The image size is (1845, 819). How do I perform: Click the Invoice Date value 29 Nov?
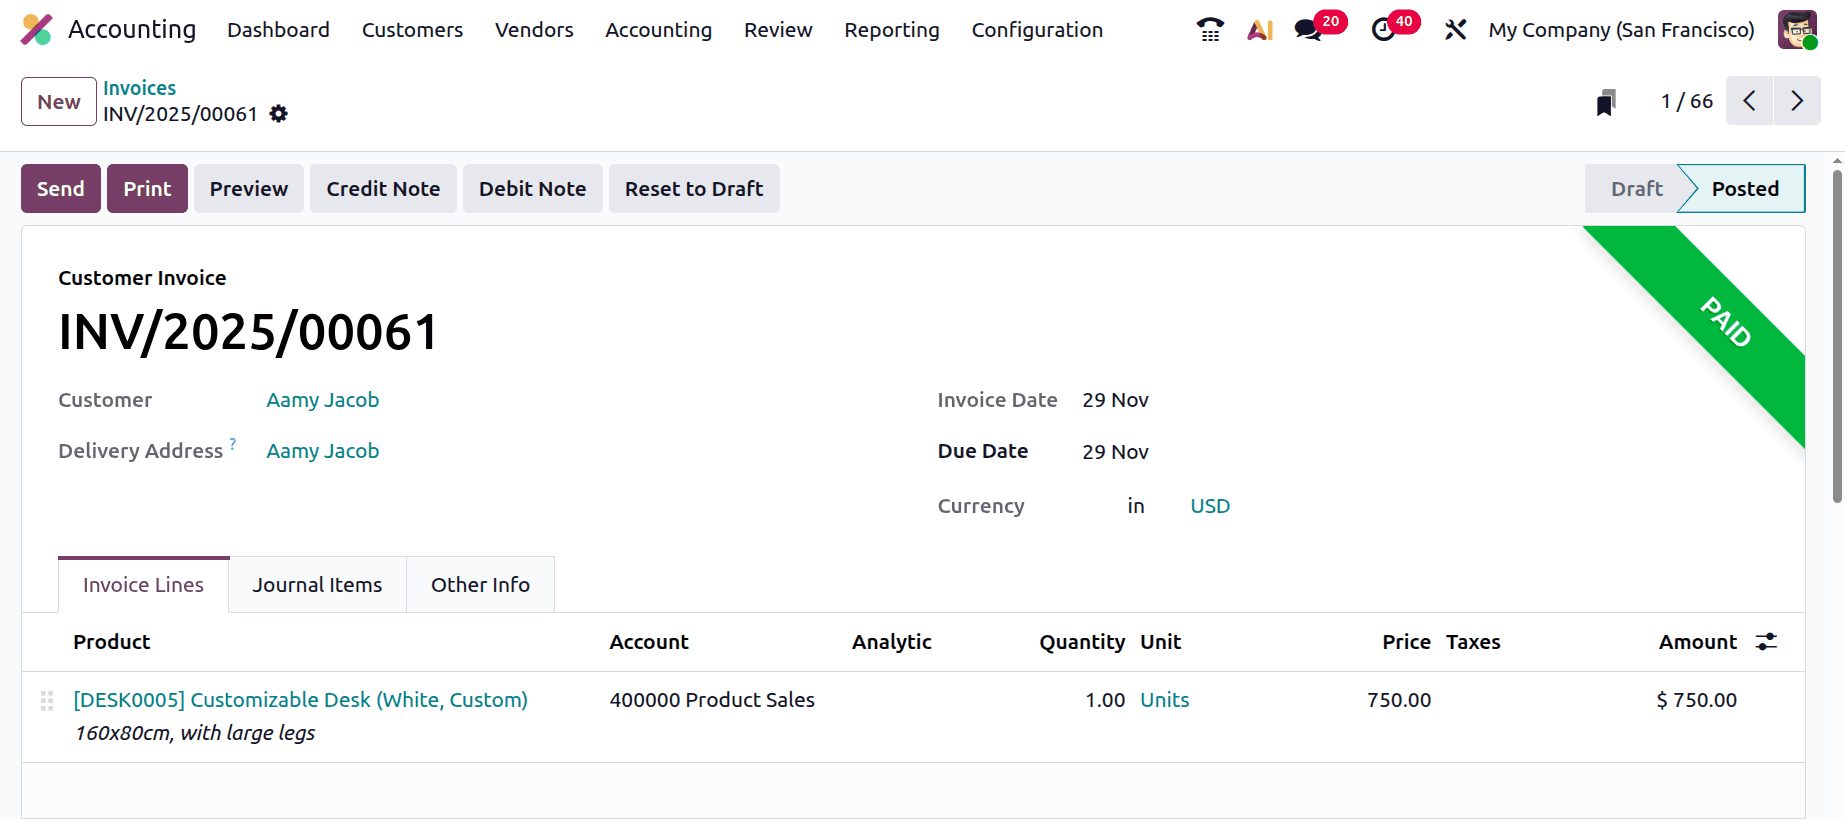[1115, 400]
